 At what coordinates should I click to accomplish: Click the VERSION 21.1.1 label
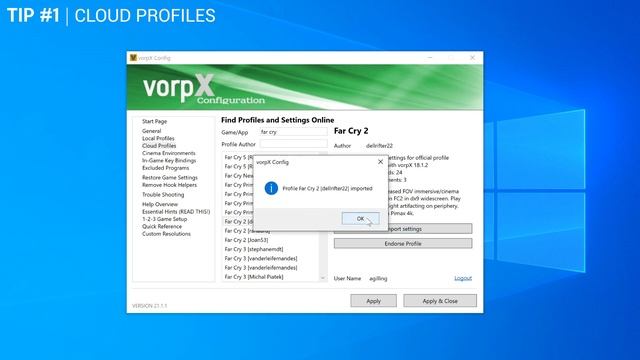149,306
